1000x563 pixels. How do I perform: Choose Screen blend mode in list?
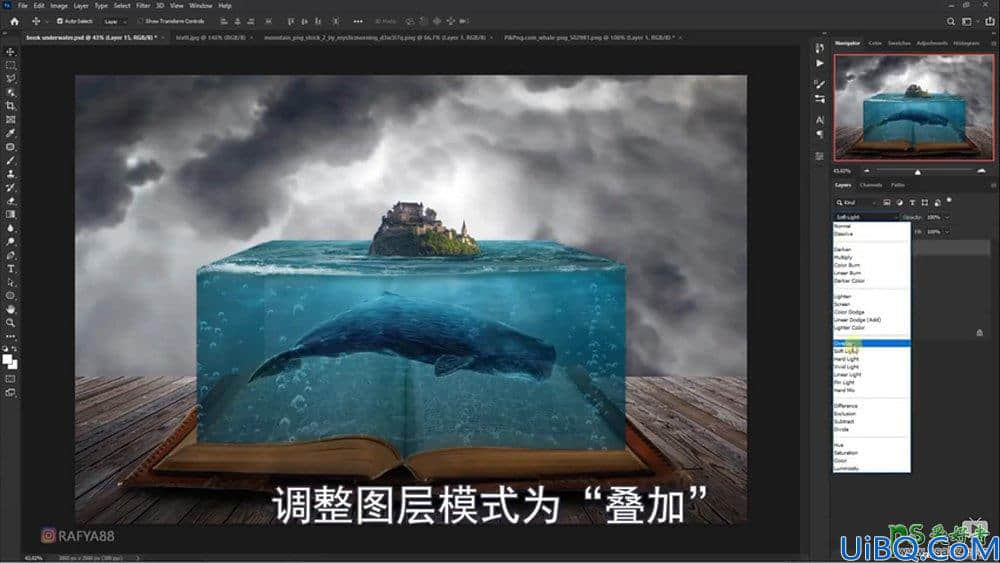tap(871, 304)
